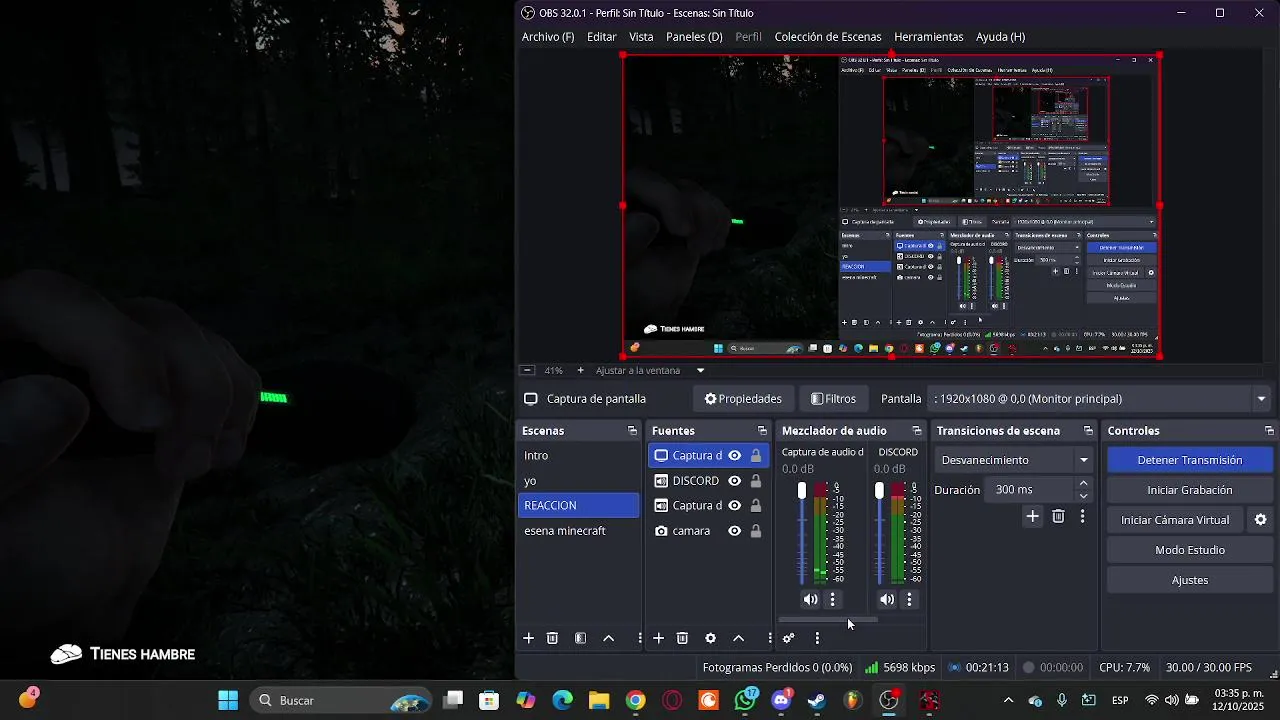Open transition properties three-dot menu
This screenshot has height=720, width=1280.
coord(1082,516)
